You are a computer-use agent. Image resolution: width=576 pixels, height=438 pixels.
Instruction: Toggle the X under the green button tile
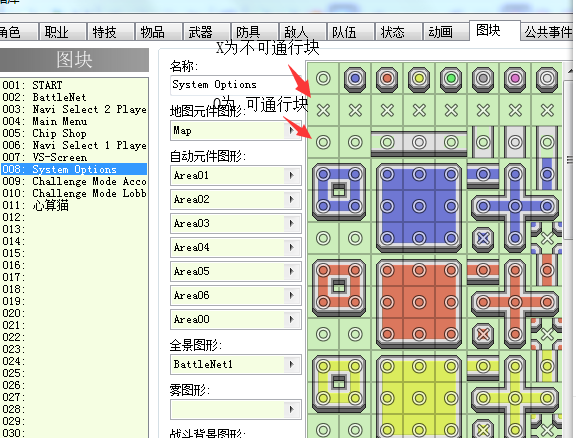point(451,110)
